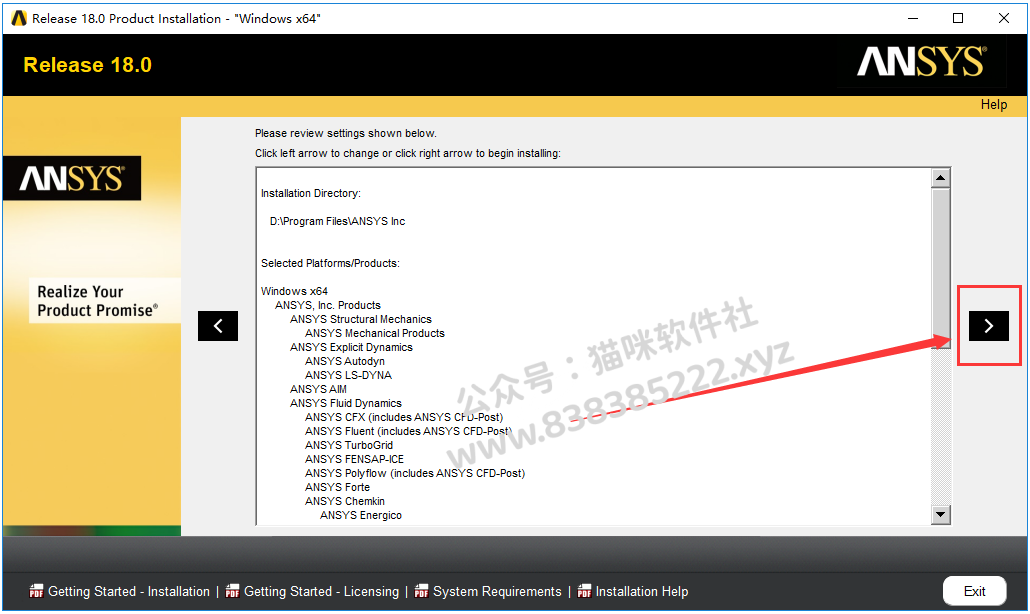1030x614 pixels.
Task: Click the ANSYS logo in left sidebar
Action: pos(72,178)
